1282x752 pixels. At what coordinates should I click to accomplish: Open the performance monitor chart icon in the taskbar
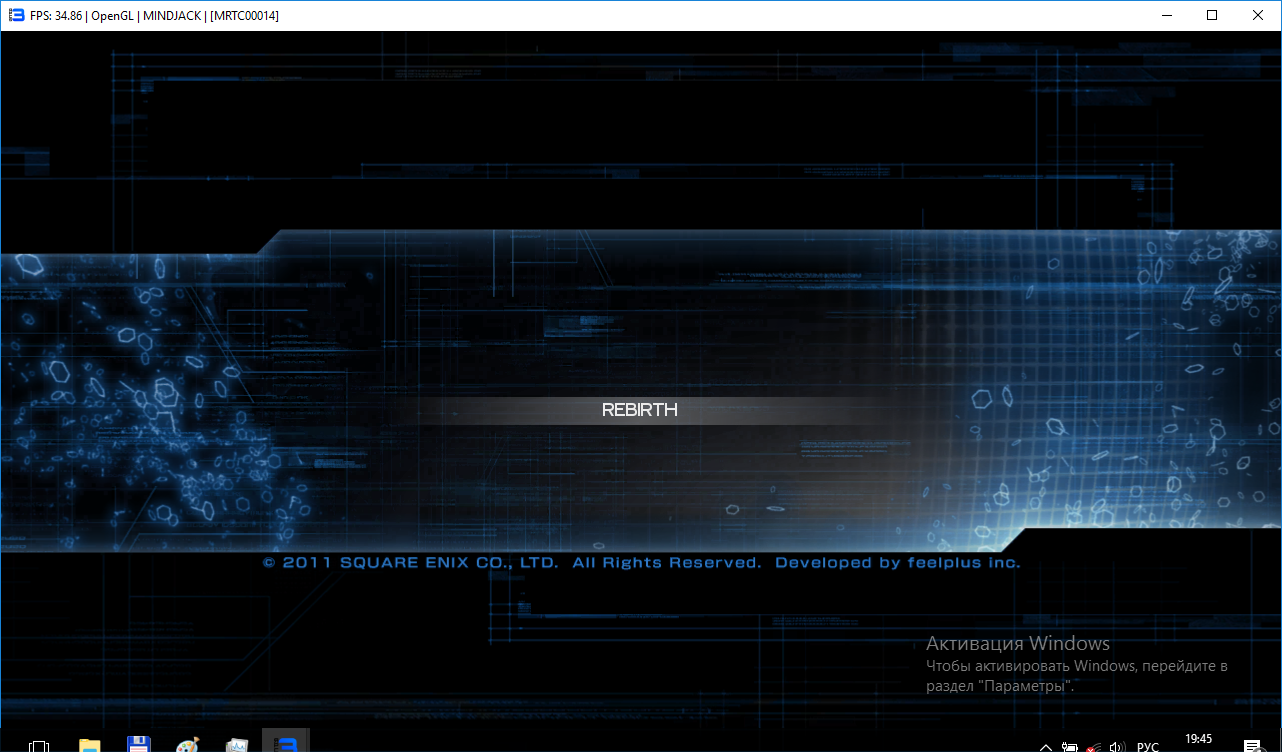click(237, 745)
